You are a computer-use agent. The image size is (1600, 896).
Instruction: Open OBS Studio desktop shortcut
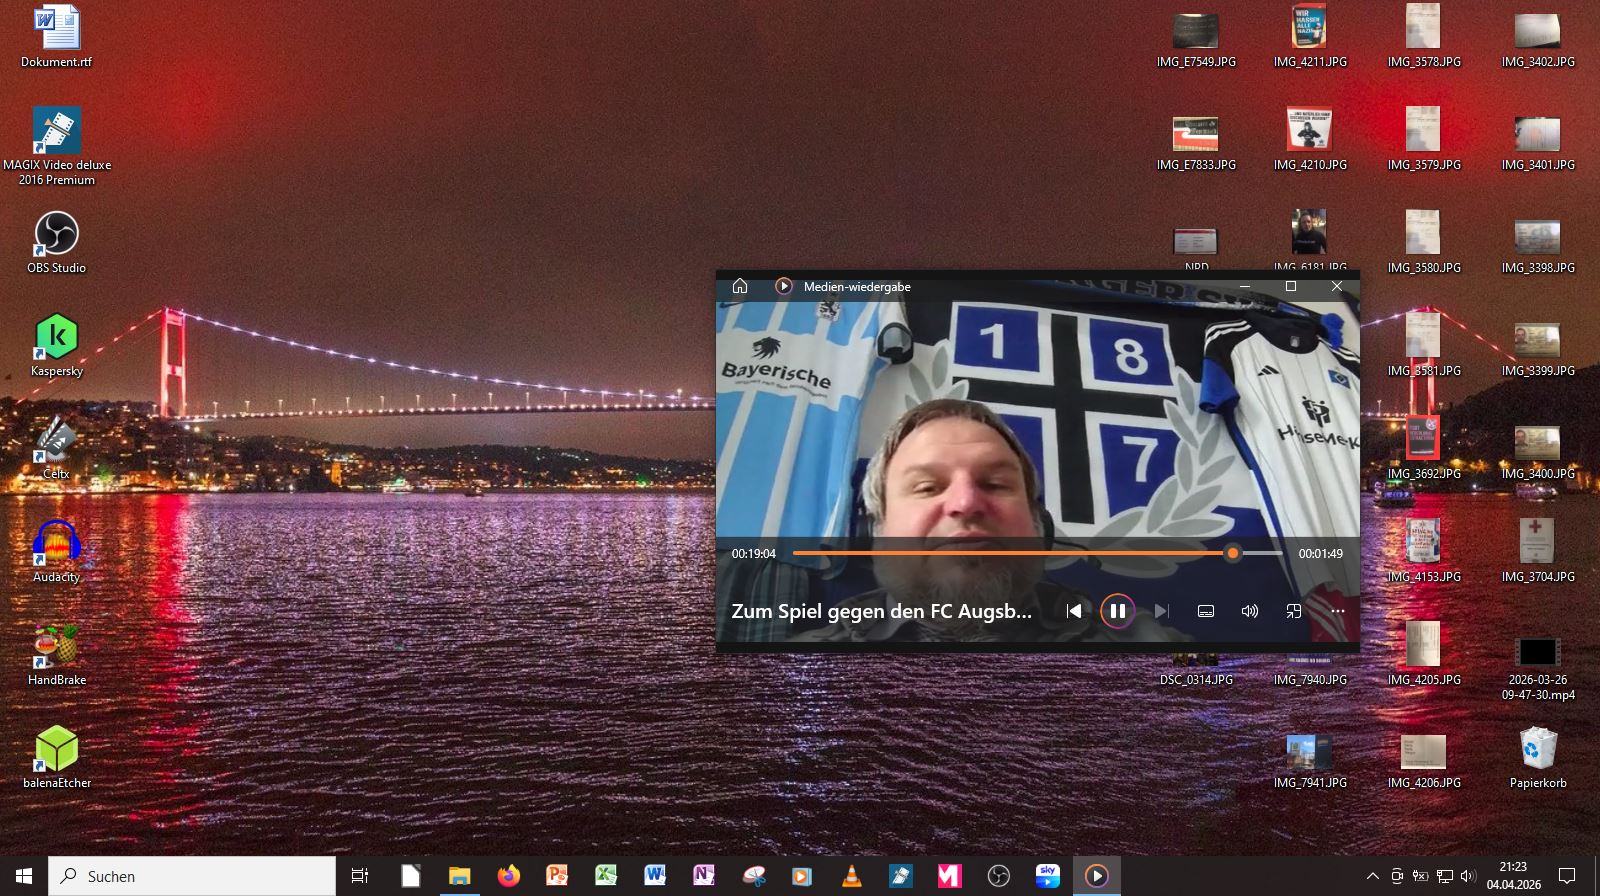[x=56, y=243]
